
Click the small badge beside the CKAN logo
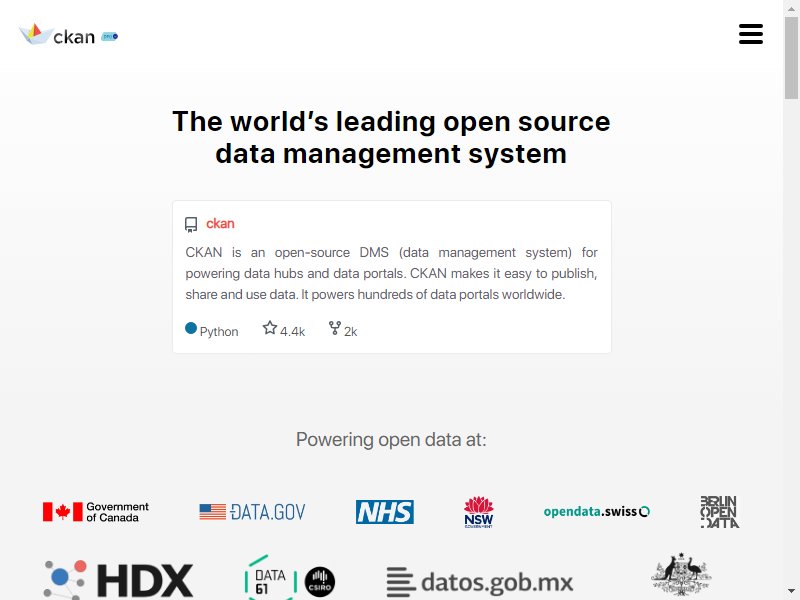click(x=110, y=36)
